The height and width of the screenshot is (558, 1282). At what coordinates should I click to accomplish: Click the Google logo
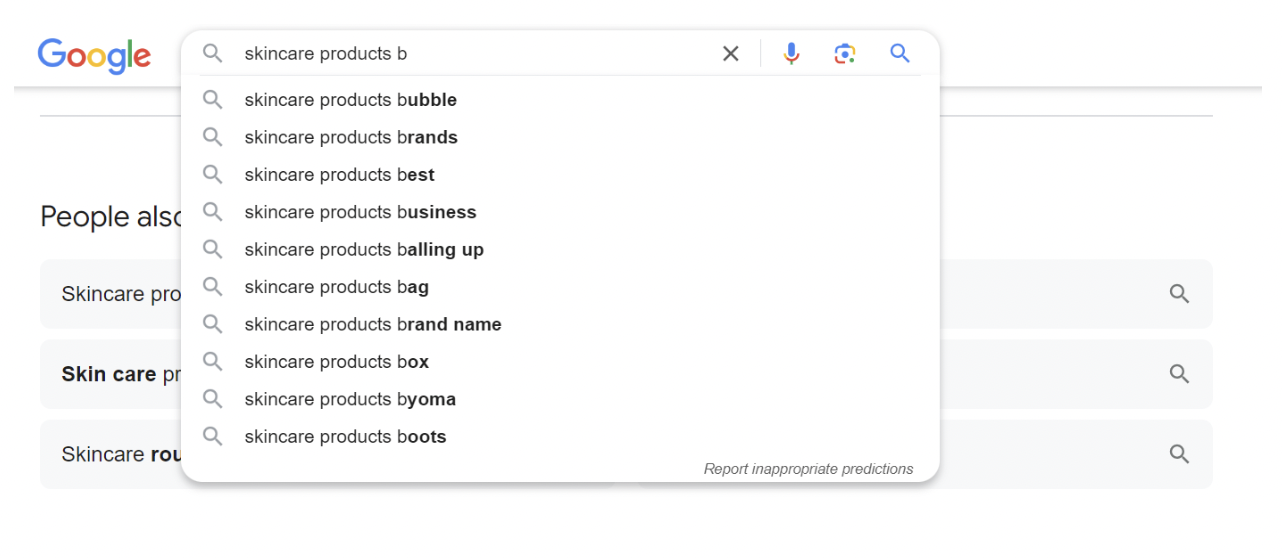tap(94, 55)
